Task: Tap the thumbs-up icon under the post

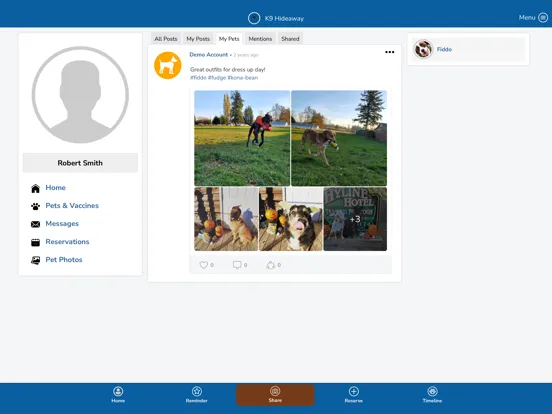Action: pos(270,265)
